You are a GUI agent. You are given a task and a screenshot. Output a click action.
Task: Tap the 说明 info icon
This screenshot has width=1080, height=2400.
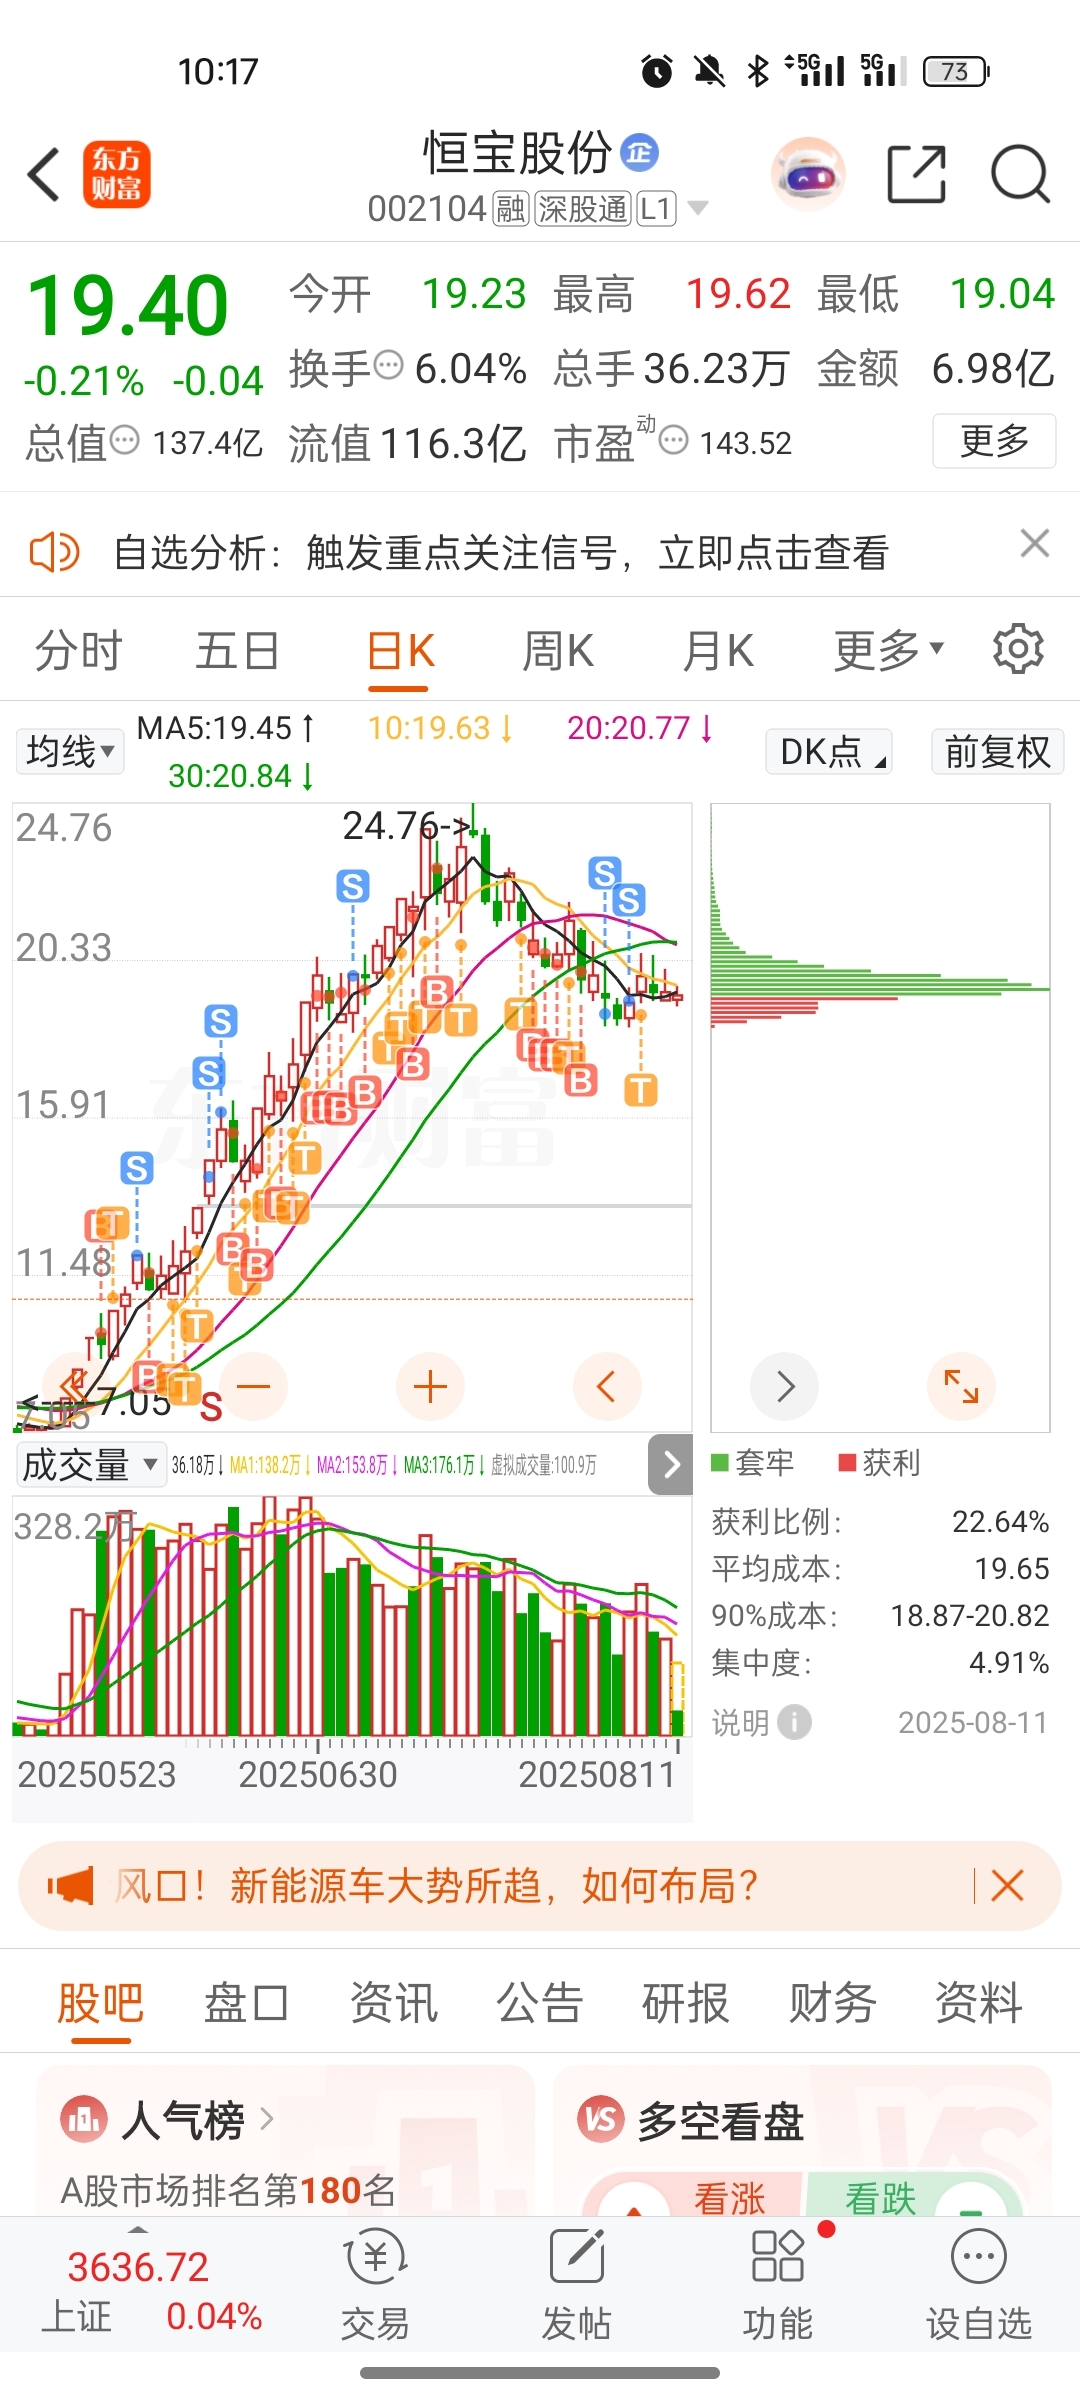coord(795,1722)
